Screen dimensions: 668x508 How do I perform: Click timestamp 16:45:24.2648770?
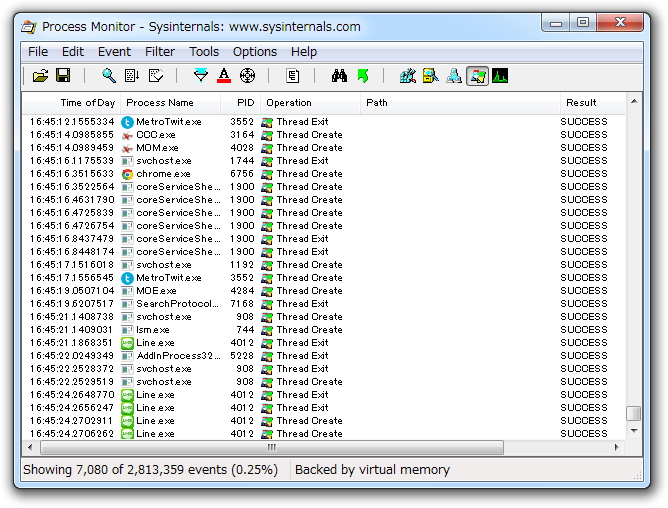click(x=72, y=395)
